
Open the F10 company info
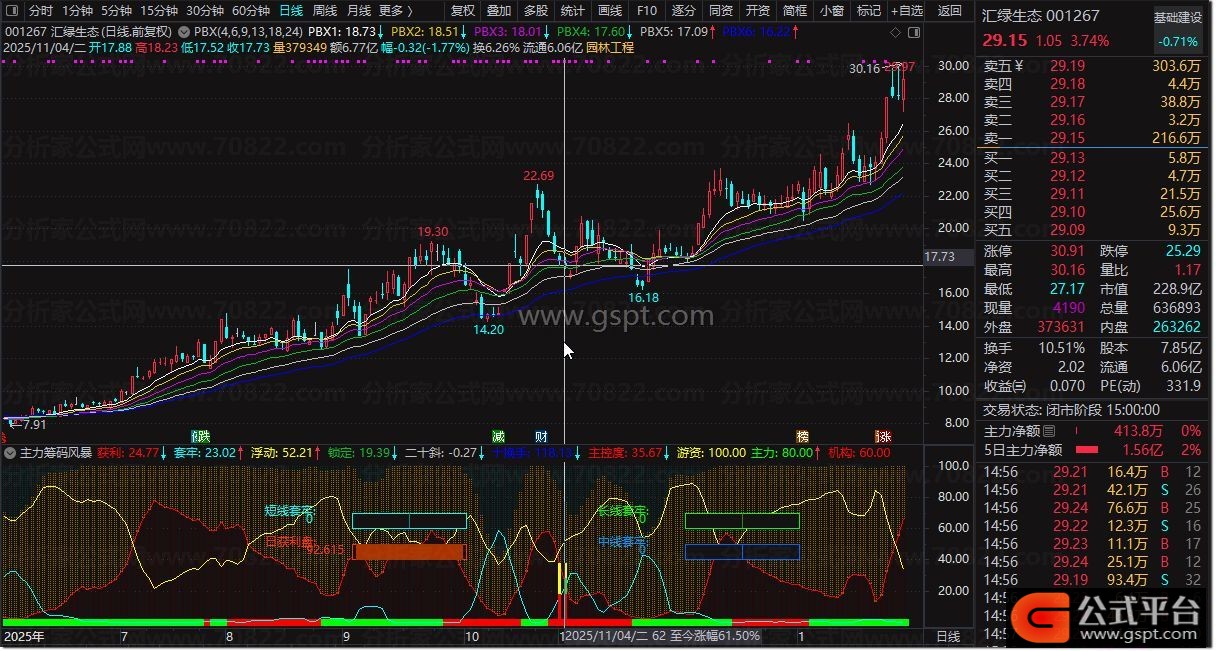pyautogui.click(x=647, y=11)
